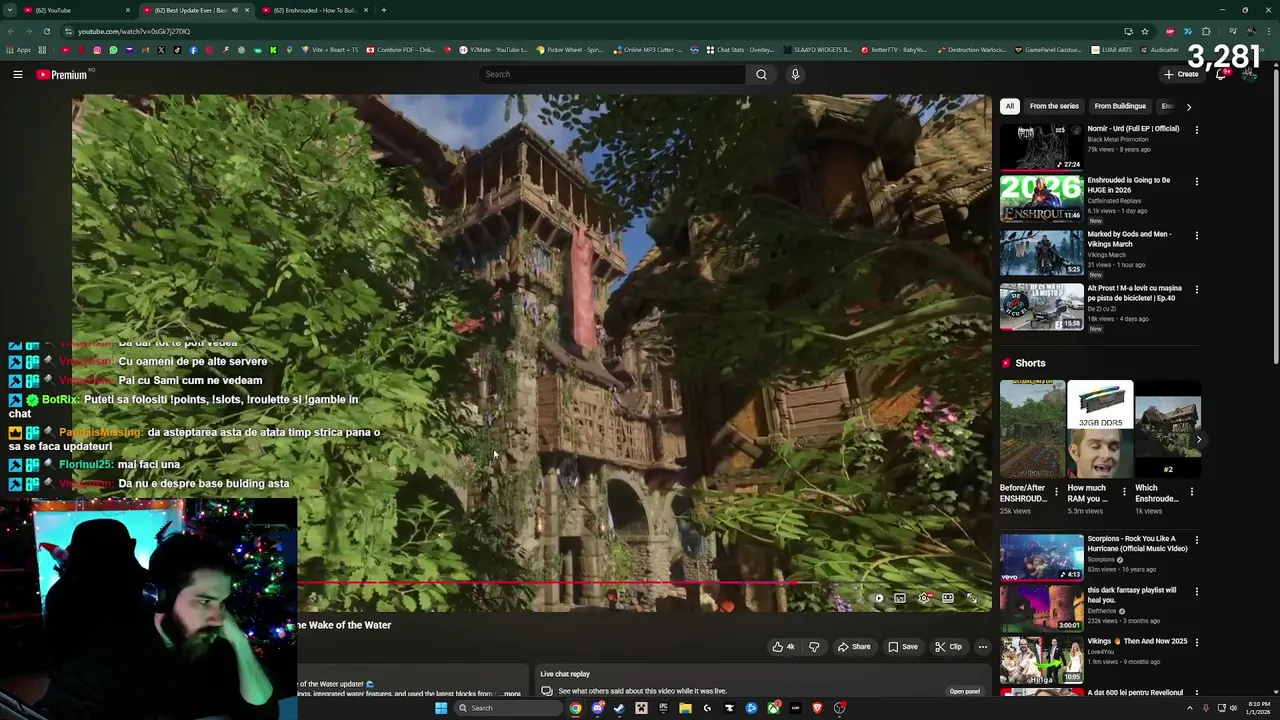1280x720 pixels.
Task: Open Alt Prost biciclete Ep.40 video
Action: [1041, 307]
